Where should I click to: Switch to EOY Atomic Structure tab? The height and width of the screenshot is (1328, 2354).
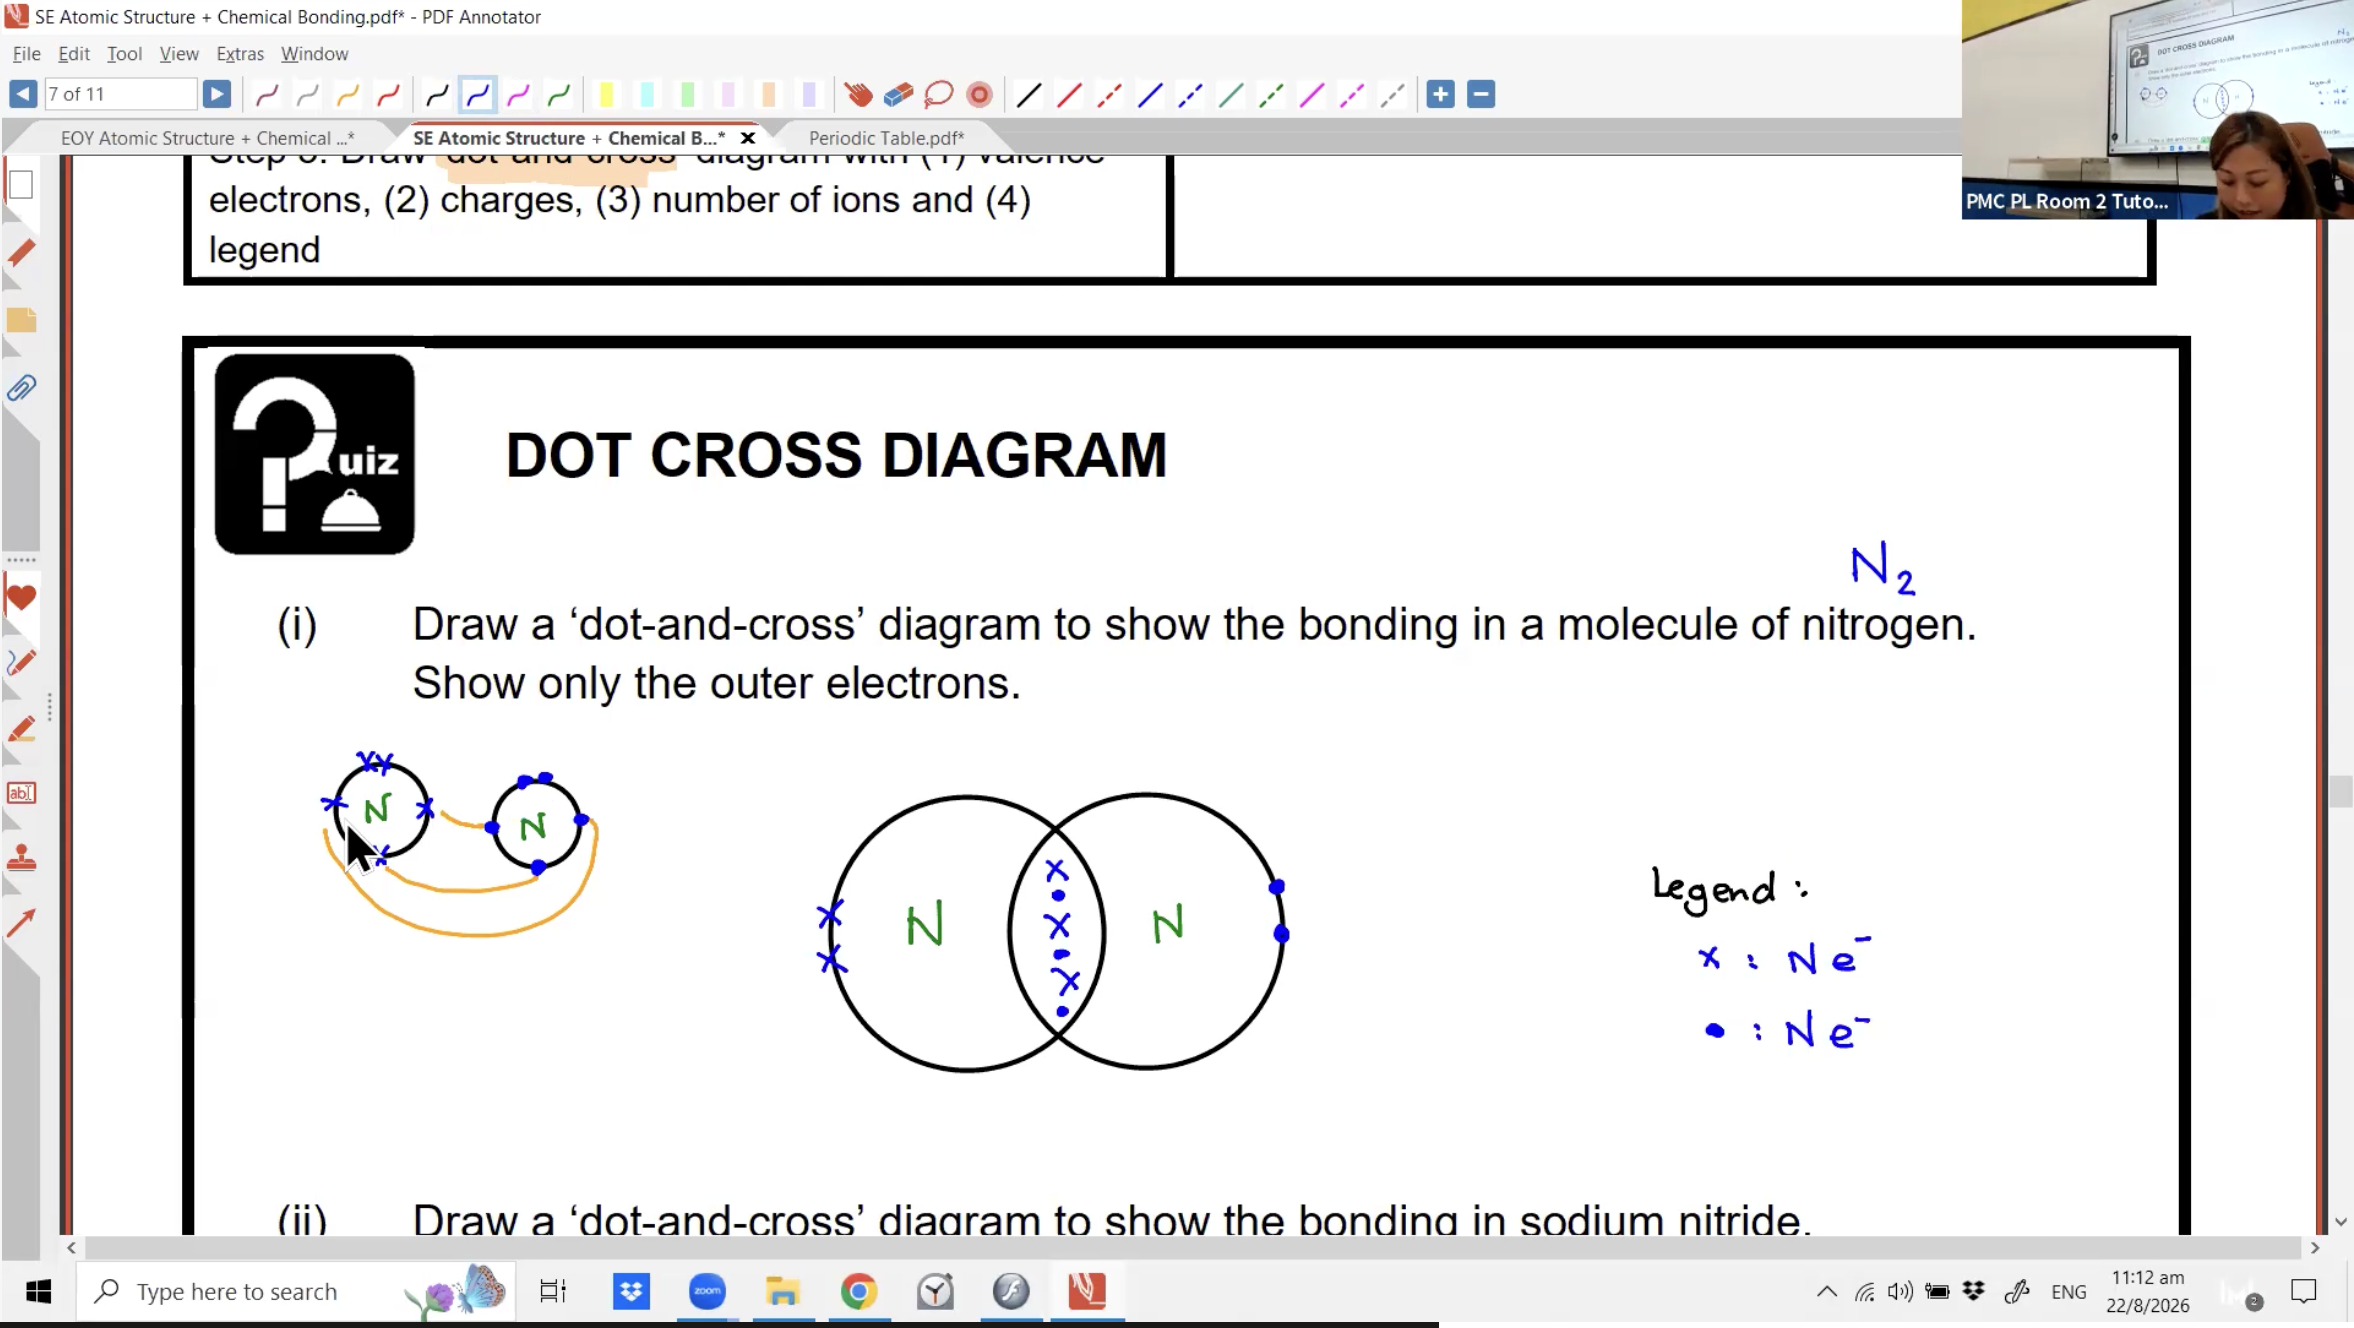tap(207, 138)
